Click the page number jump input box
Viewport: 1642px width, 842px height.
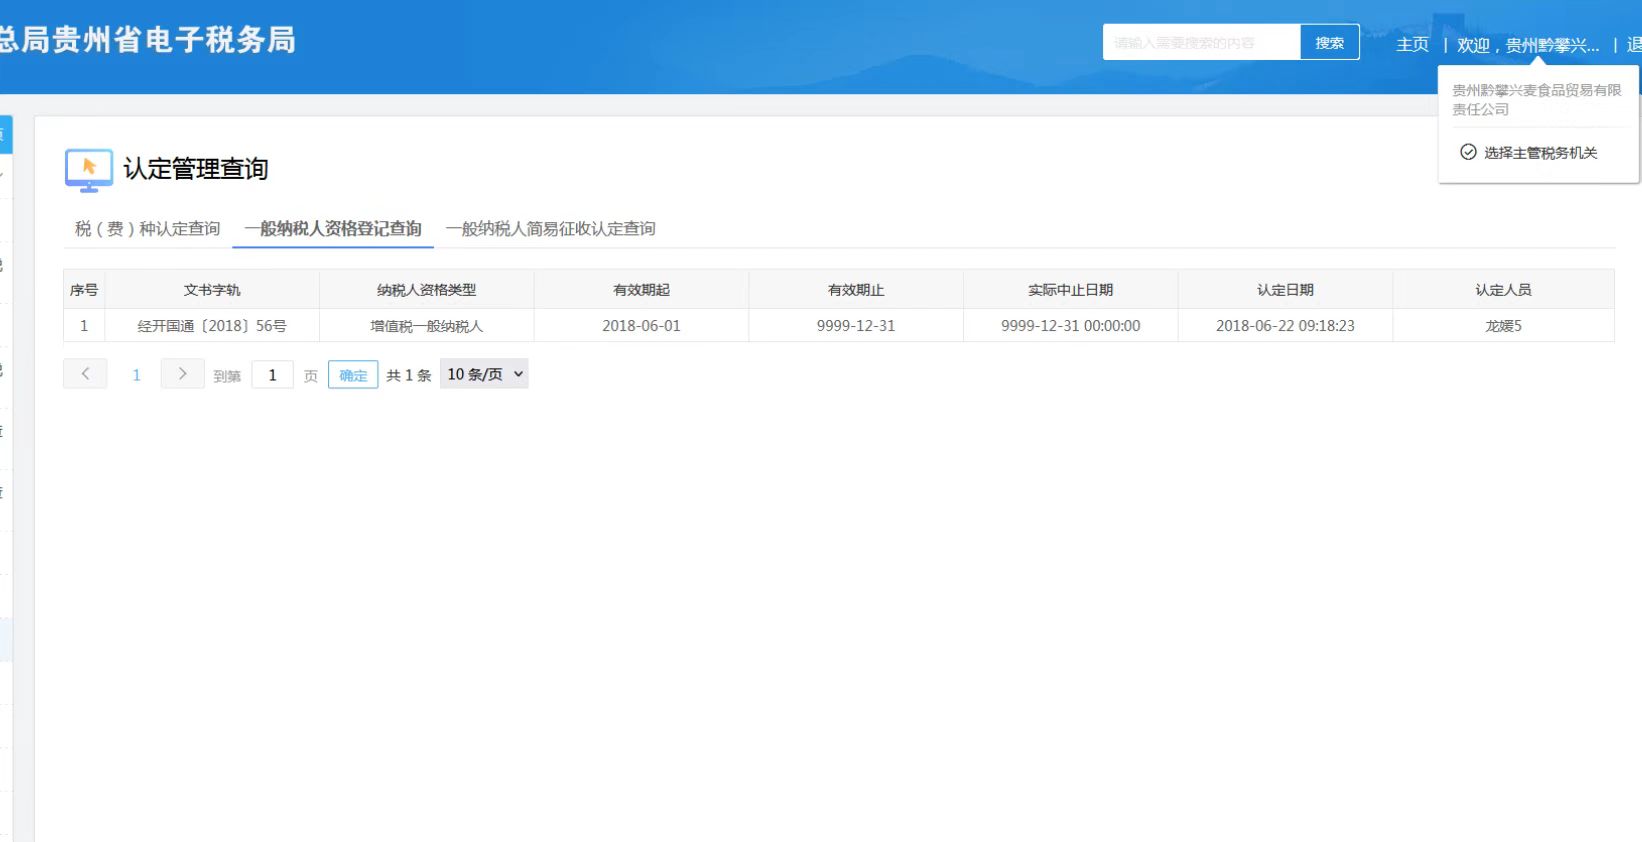pos(272,375)
